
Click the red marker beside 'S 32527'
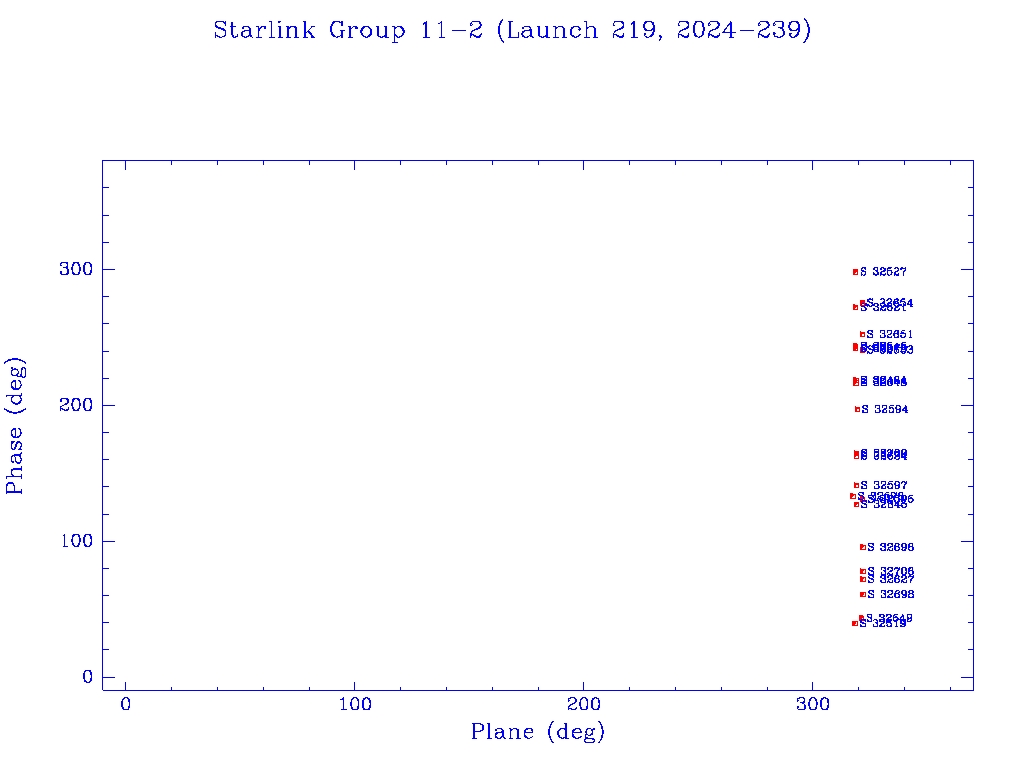(x=856, y=272)
